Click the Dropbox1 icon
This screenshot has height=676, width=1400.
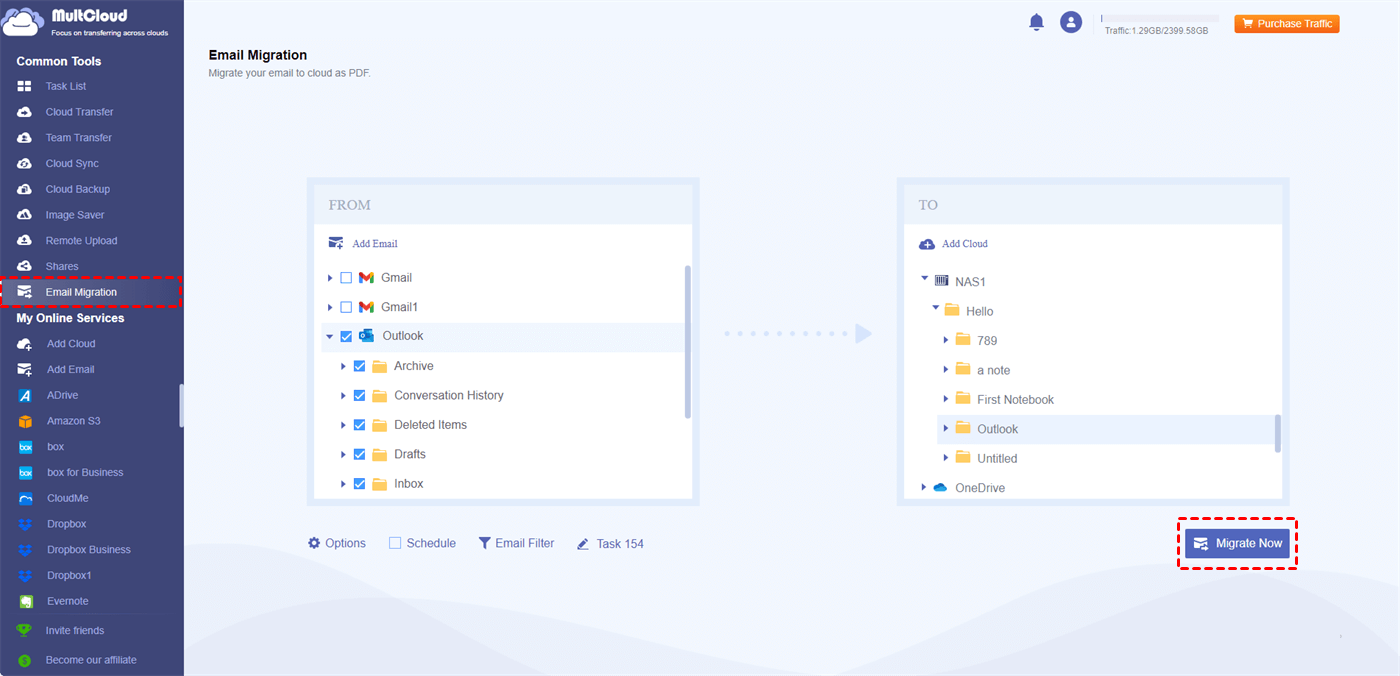pyautogui.click(x=25, y=575)
